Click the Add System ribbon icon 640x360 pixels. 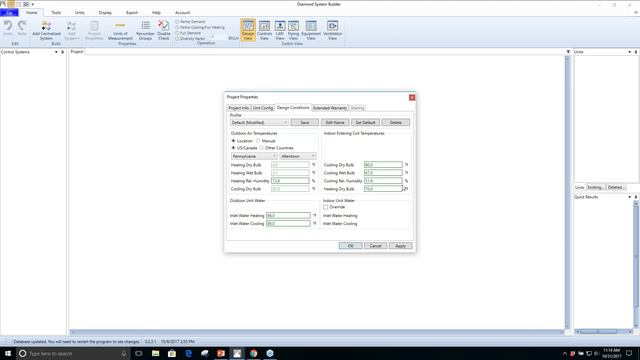point(71,30)
